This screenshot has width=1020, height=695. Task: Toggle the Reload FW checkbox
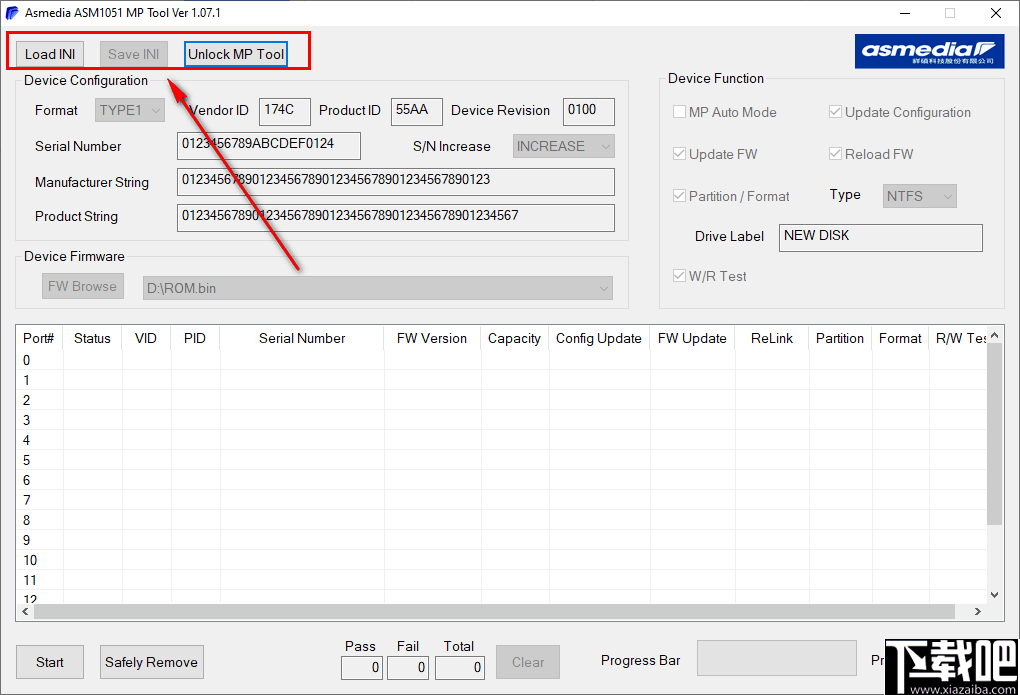point(836,154)
